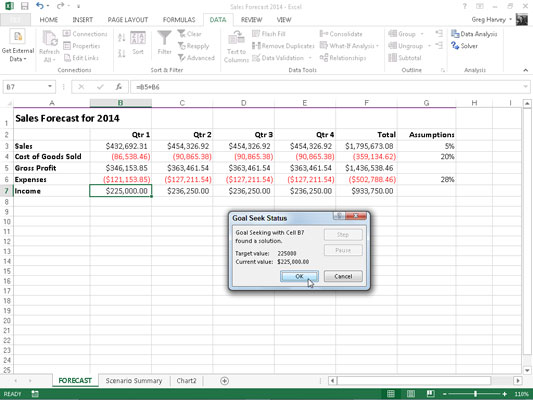Click Subtotal in the Outline group

coord(405,58)
